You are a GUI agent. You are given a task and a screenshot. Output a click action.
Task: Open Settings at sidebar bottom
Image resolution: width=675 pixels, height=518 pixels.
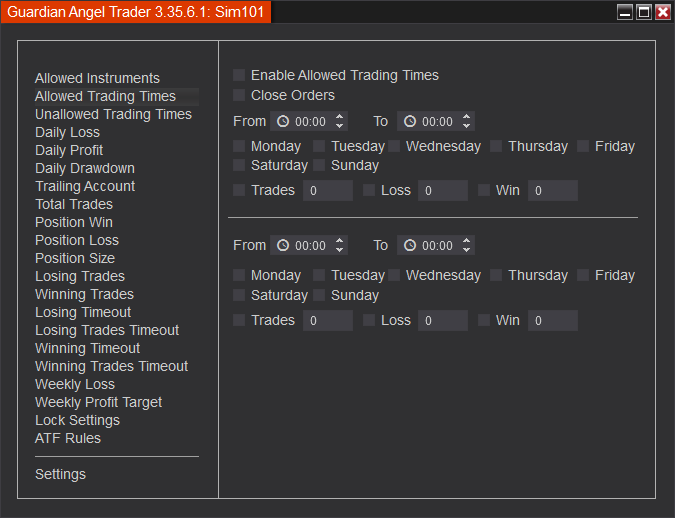pyautogui.click(x=60, y=474)
